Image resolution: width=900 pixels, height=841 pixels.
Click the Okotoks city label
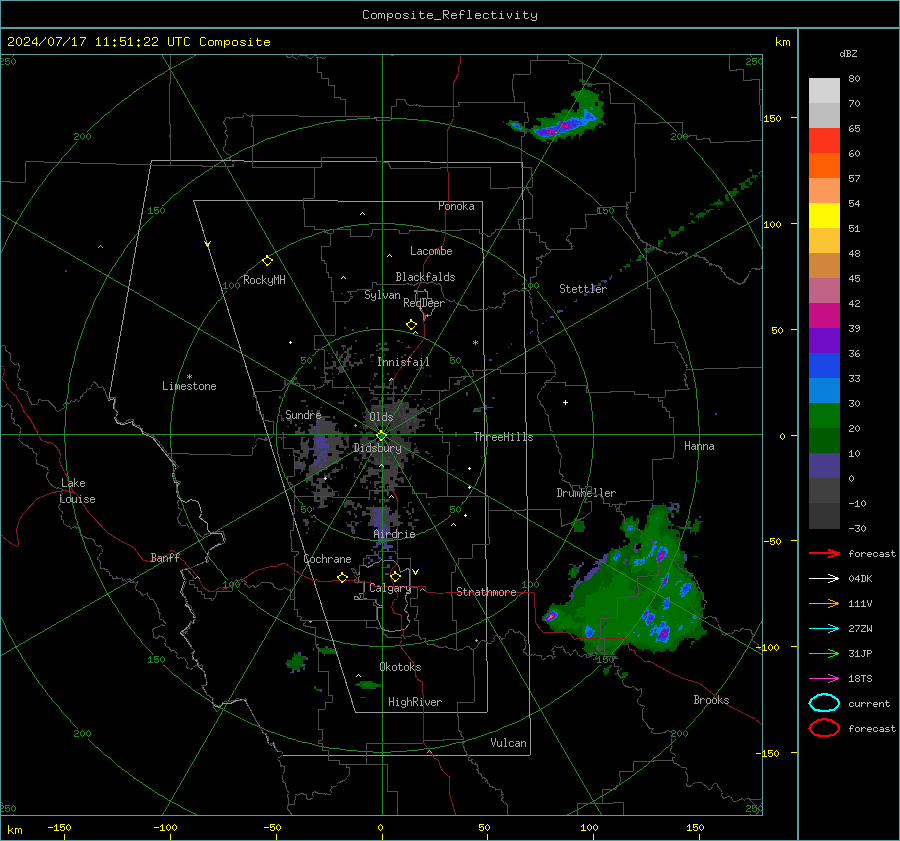pyautogui.click(x=400, y=667)
